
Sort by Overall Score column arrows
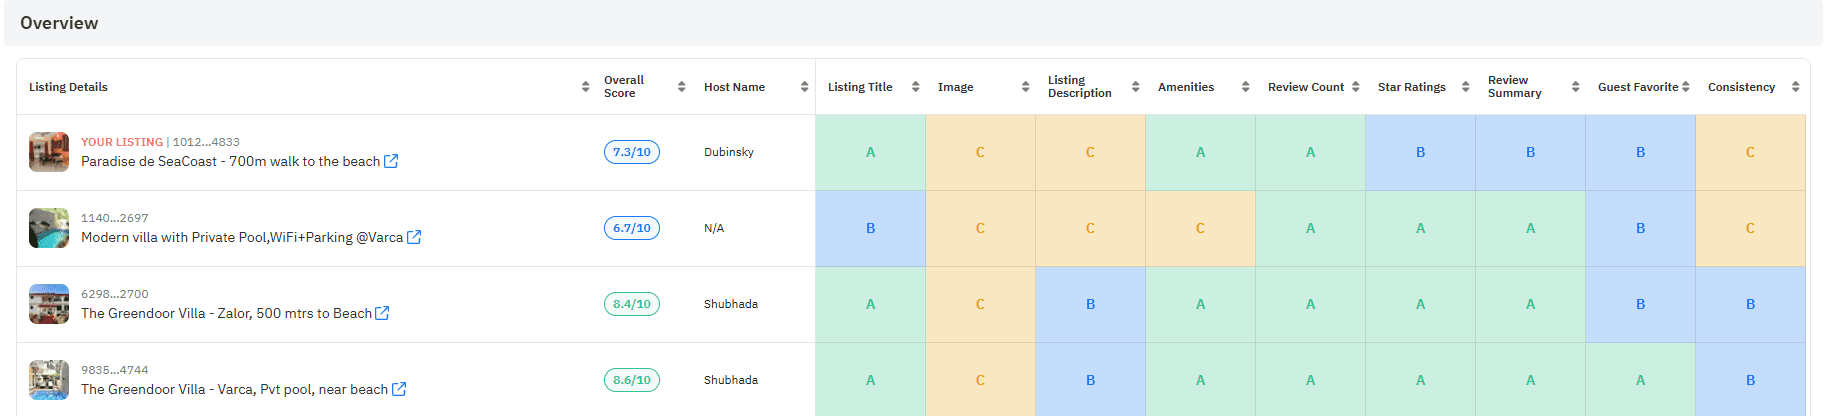point(681,87)
